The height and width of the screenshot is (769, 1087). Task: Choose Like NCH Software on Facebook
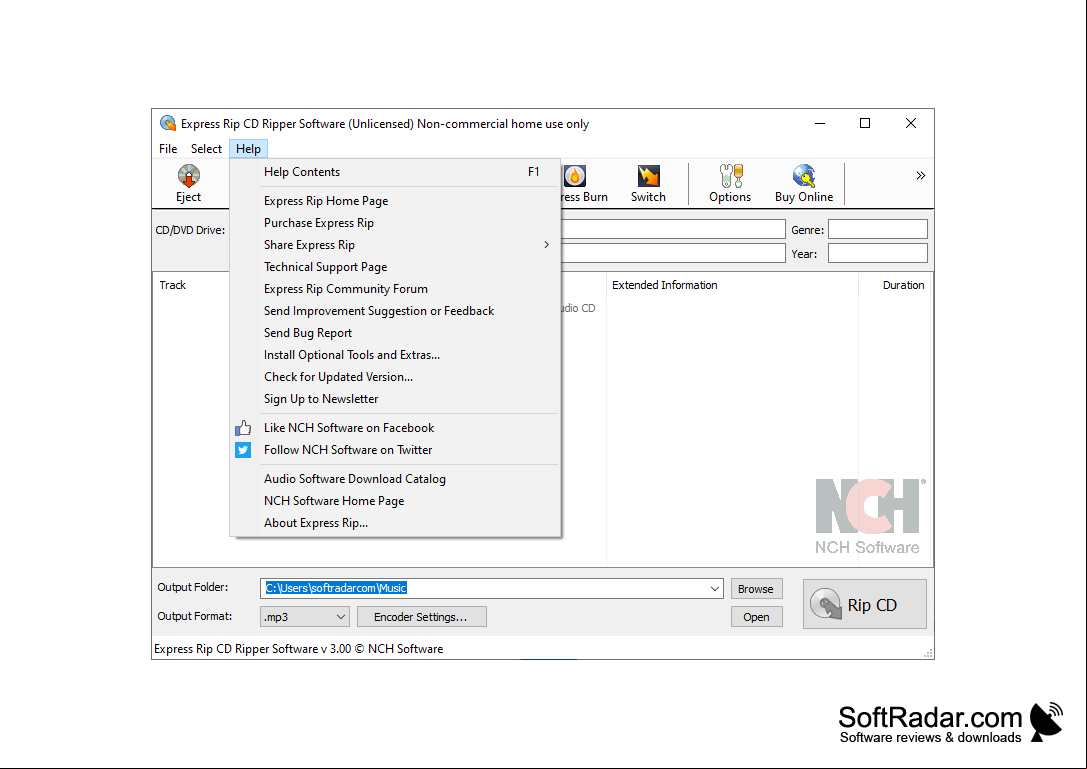(x=395, y=428)
